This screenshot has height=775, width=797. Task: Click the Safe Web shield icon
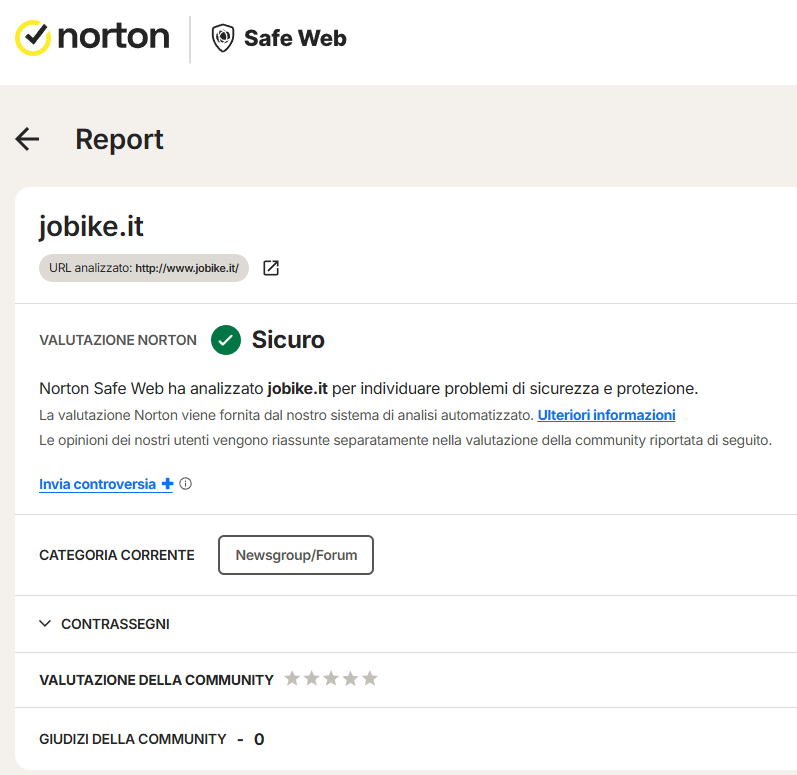coord(223,38)
